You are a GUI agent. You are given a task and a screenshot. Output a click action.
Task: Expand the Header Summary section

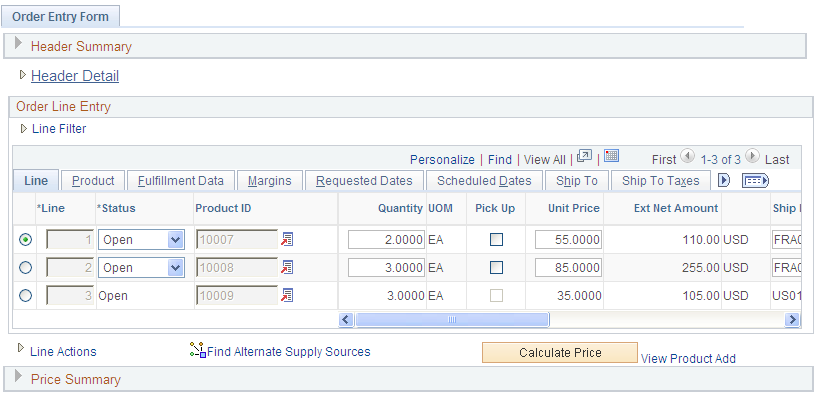[x=19, y=43]
